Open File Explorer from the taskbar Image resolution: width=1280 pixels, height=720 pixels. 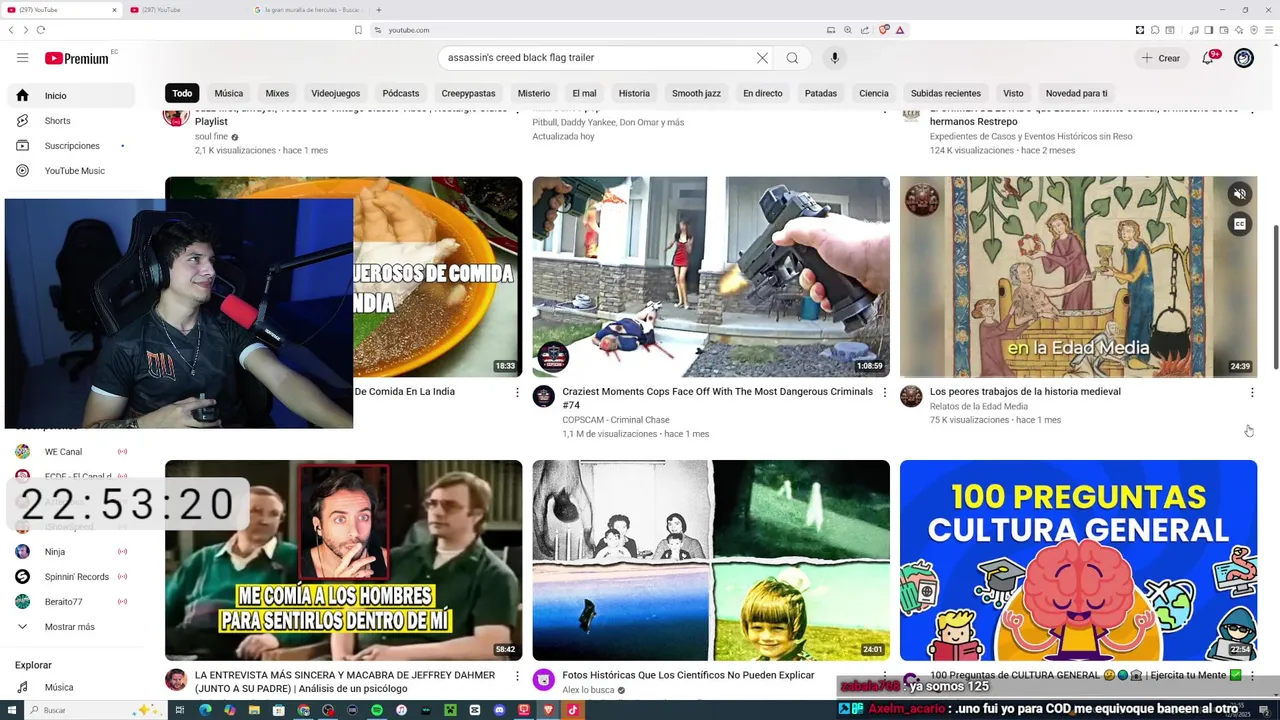coord(254,710)
